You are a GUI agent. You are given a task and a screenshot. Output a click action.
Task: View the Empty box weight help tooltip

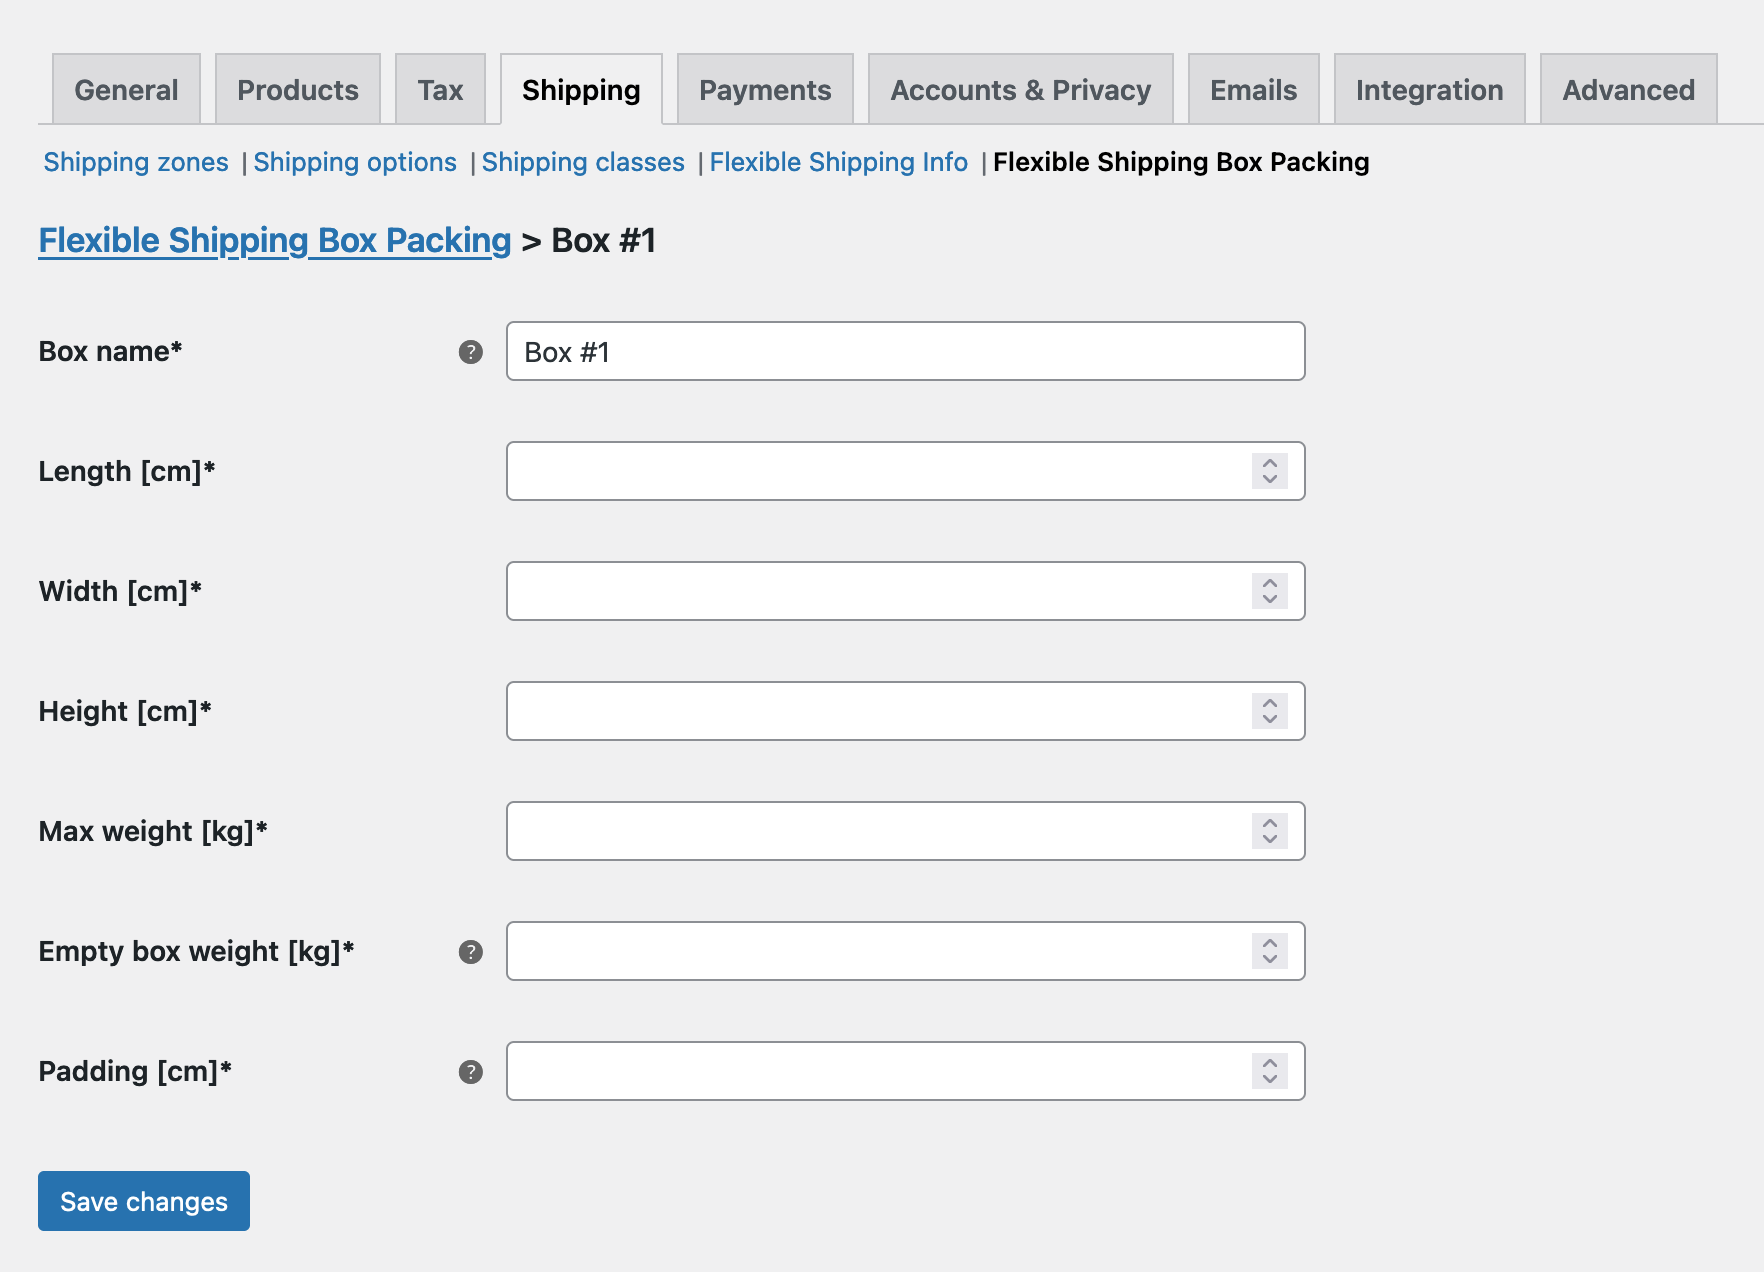pyautogui.click(x=469, y=953)
